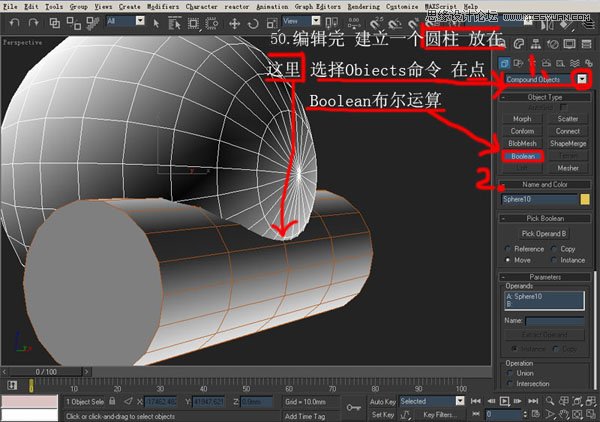Click the Undo arrow icon
The image size is (600, 422).
coord(15,23)
